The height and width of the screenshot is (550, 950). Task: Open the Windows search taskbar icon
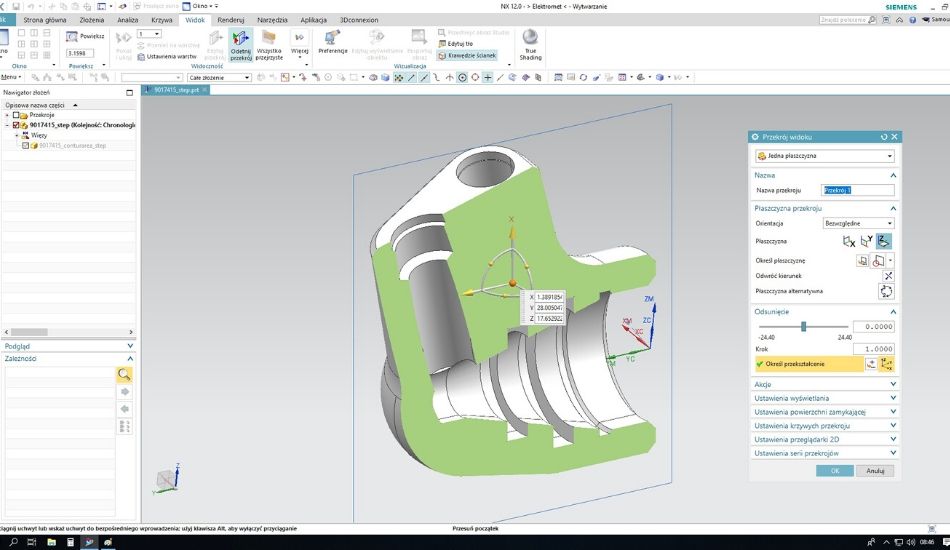[13, 542]
